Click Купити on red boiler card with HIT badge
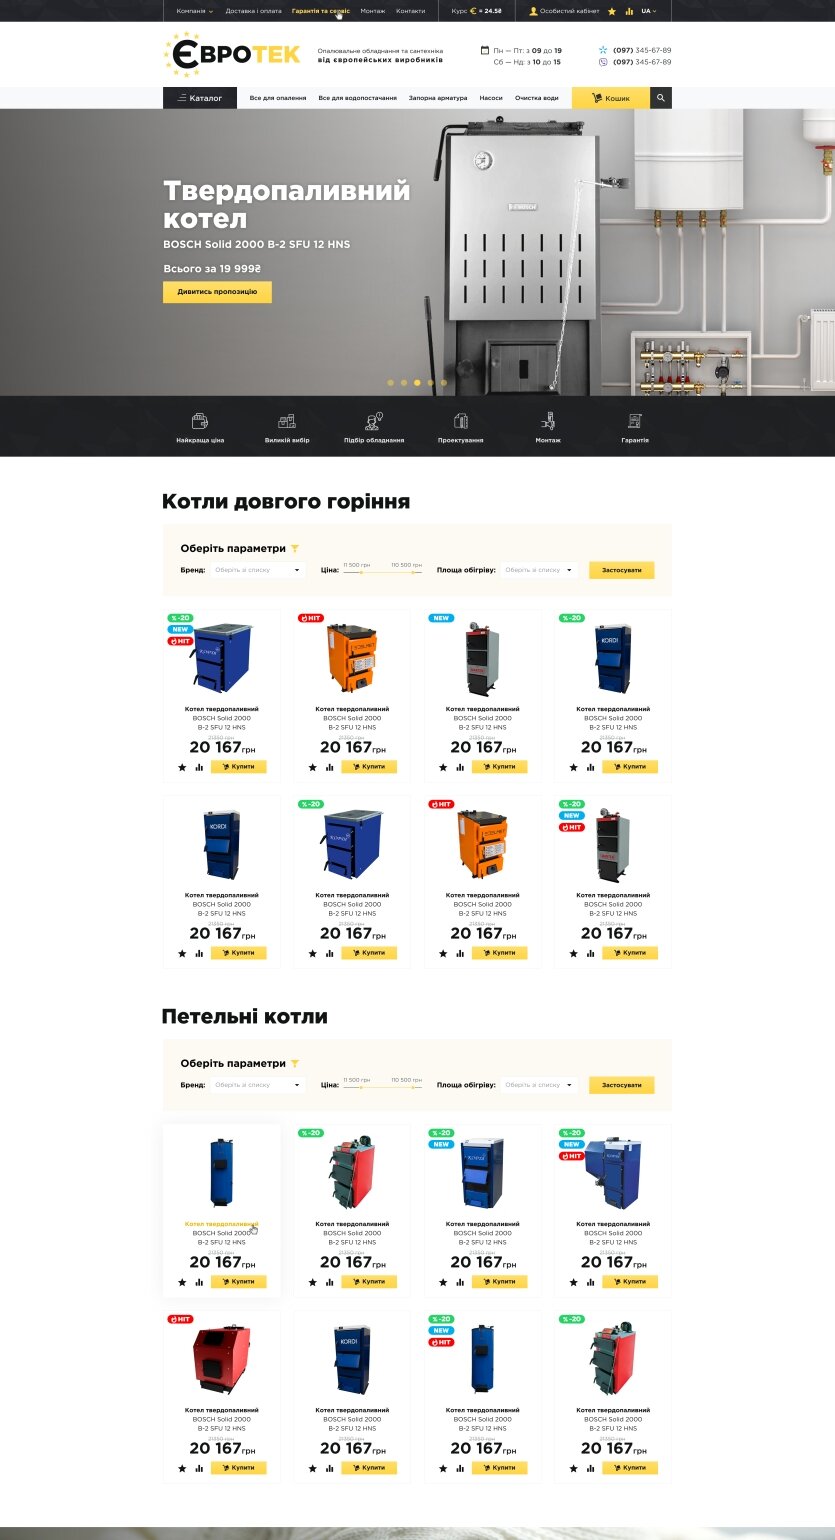Viewport: 835px width, 1540px height. pyautogui.click(x=238, y=1468)
